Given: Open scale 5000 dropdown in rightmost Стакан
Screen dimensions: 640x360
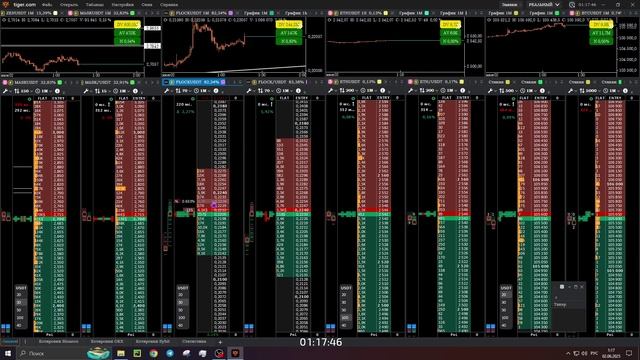Looking at the screenshot, I should 589,91.
